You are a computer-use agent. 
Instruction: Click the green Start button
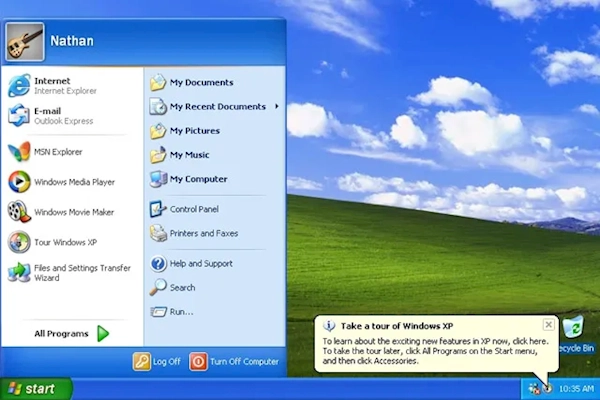click(36, 388)
